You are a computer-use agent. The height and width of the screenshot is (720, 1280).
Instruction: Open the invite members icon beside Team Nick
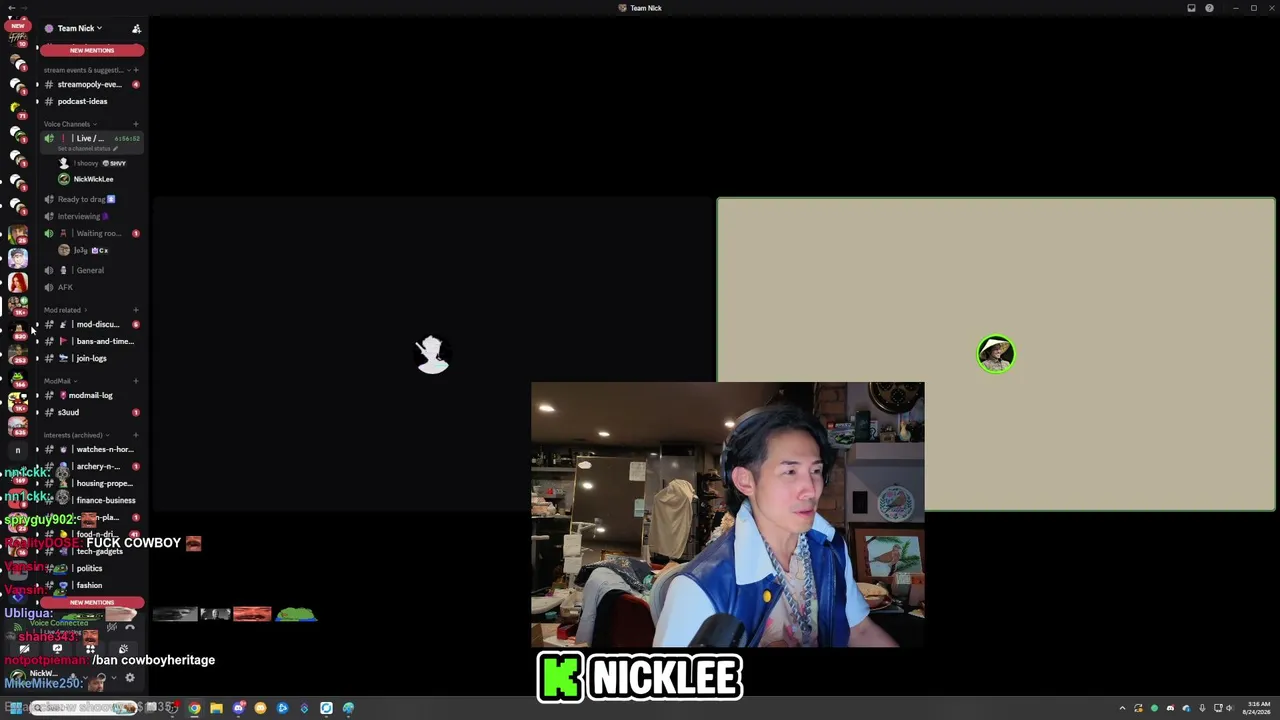[x=136, y=28]
